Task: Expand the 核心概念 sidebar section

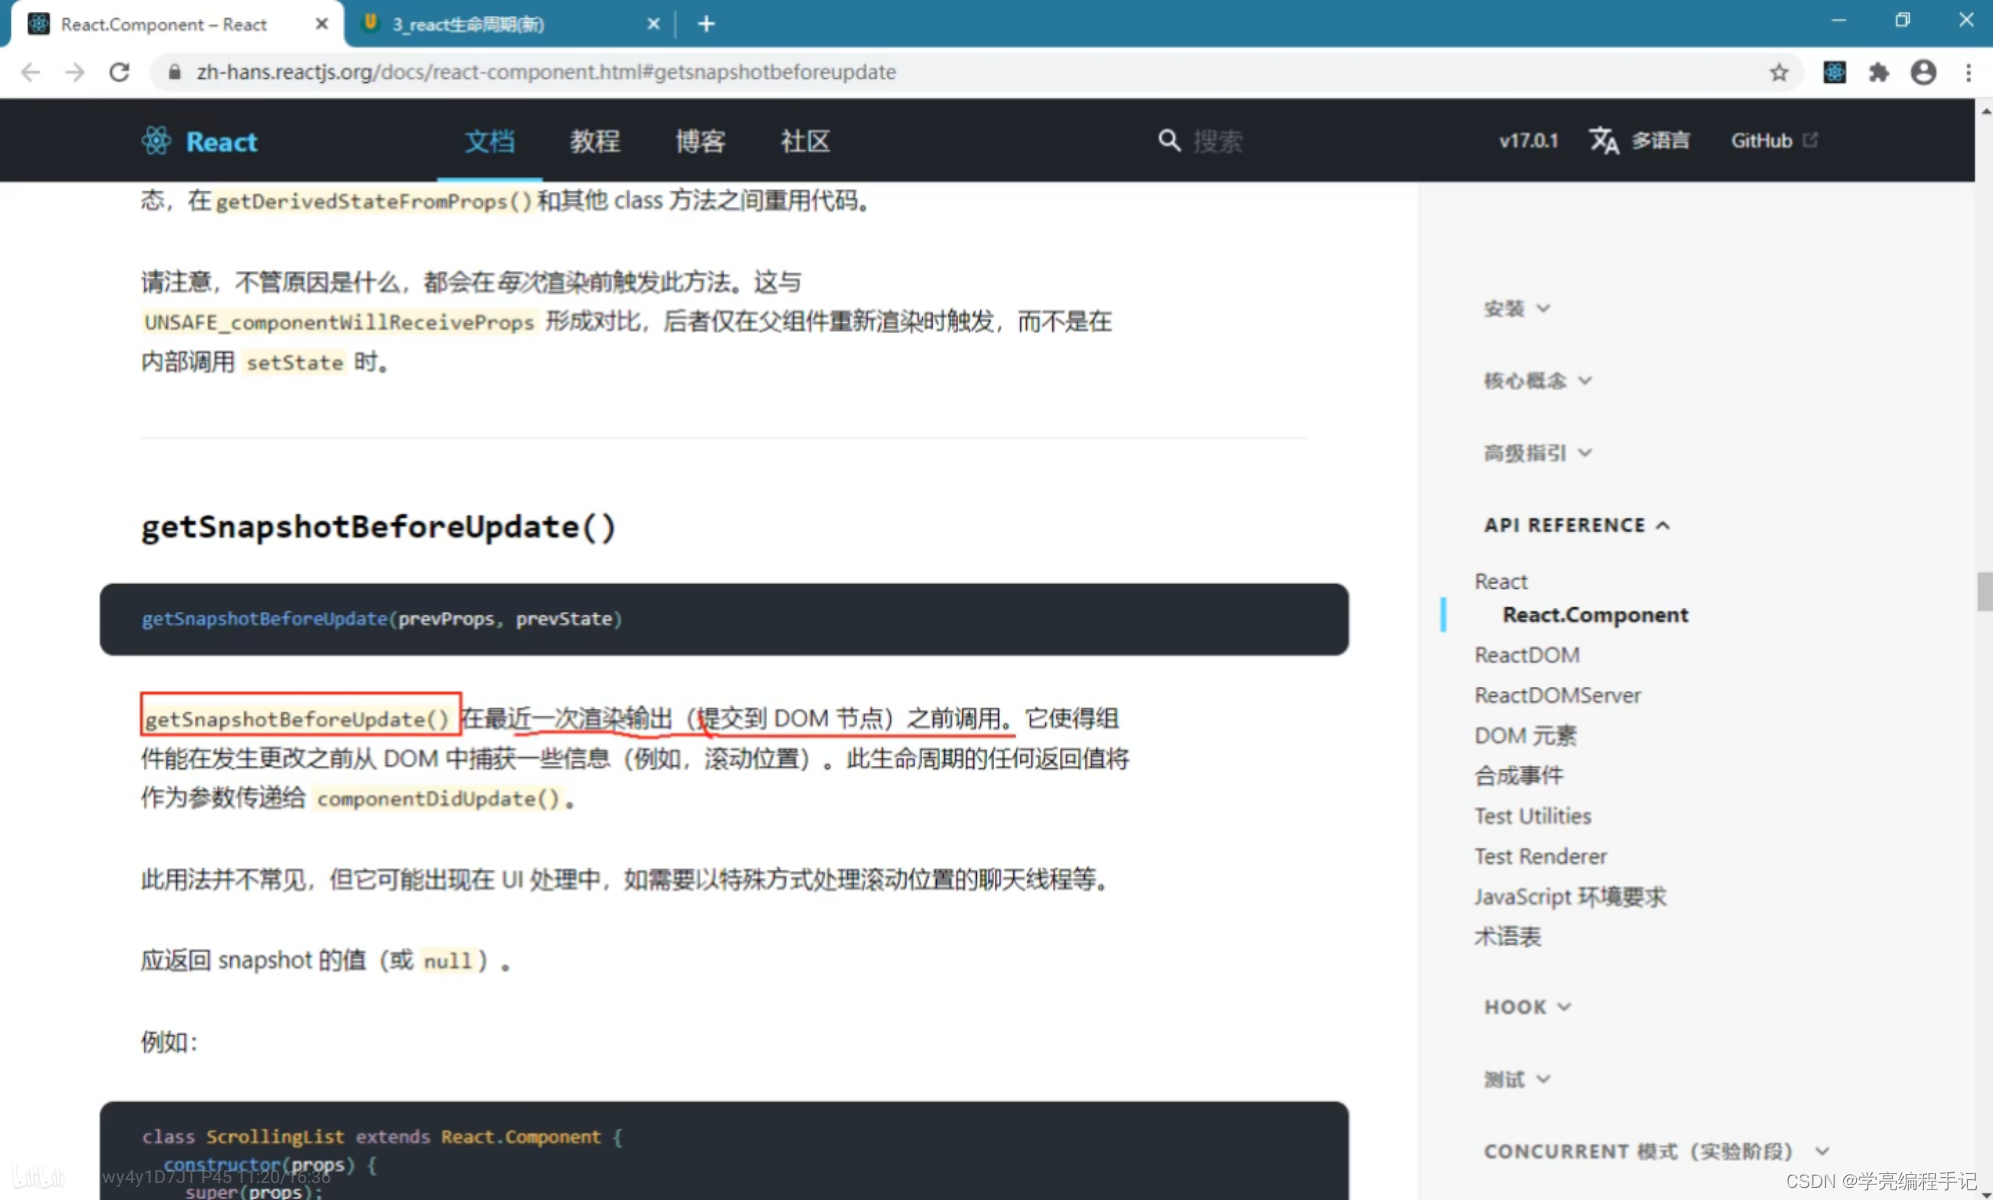Action: pyautogui.click(x=1538, y=380)
